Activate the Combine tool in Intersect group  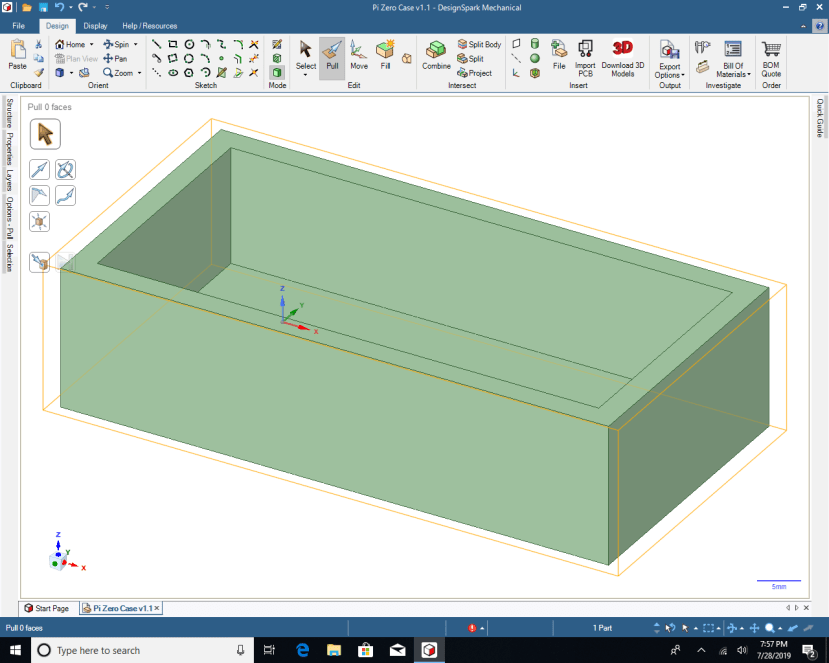[x=435, y=57]
